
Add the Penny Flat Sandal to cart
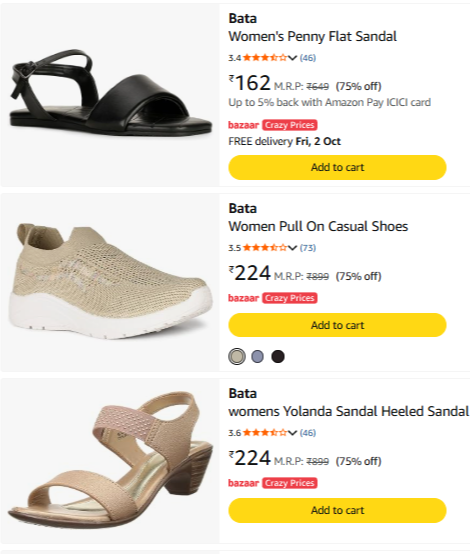click(x=337, y=167)
